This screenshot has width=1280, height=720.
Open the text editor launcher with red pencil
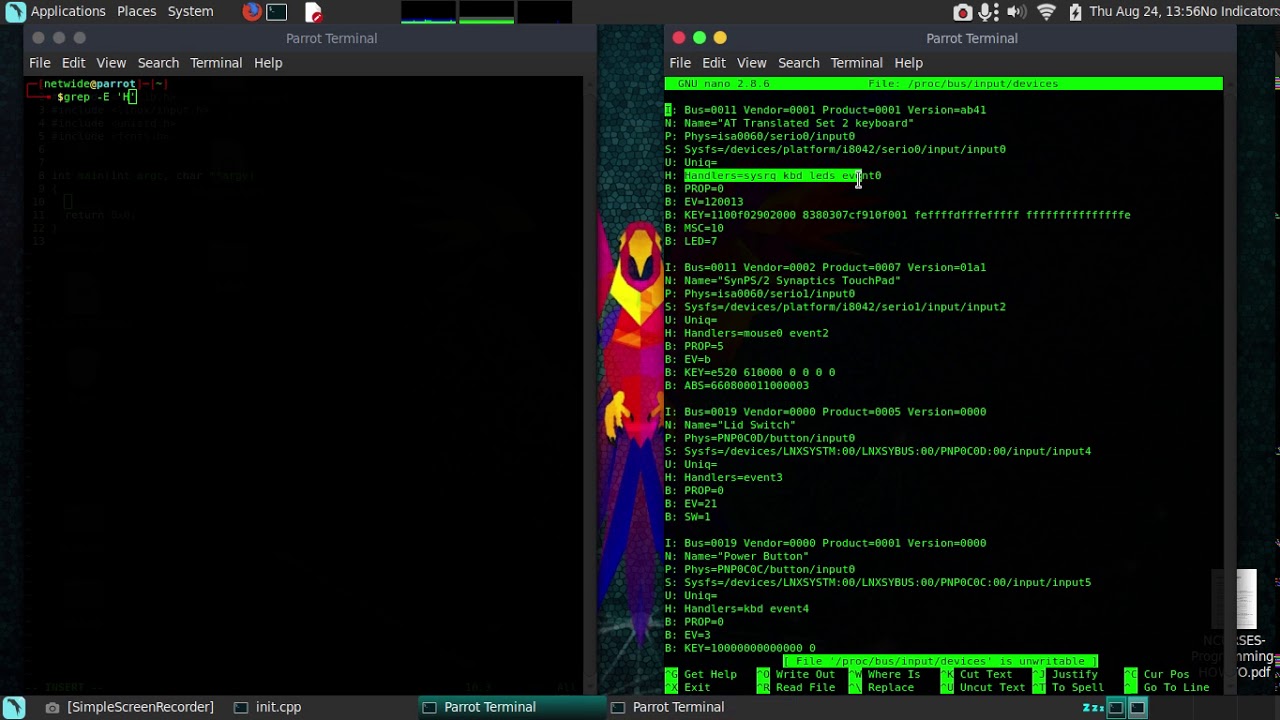pos(313,12)
